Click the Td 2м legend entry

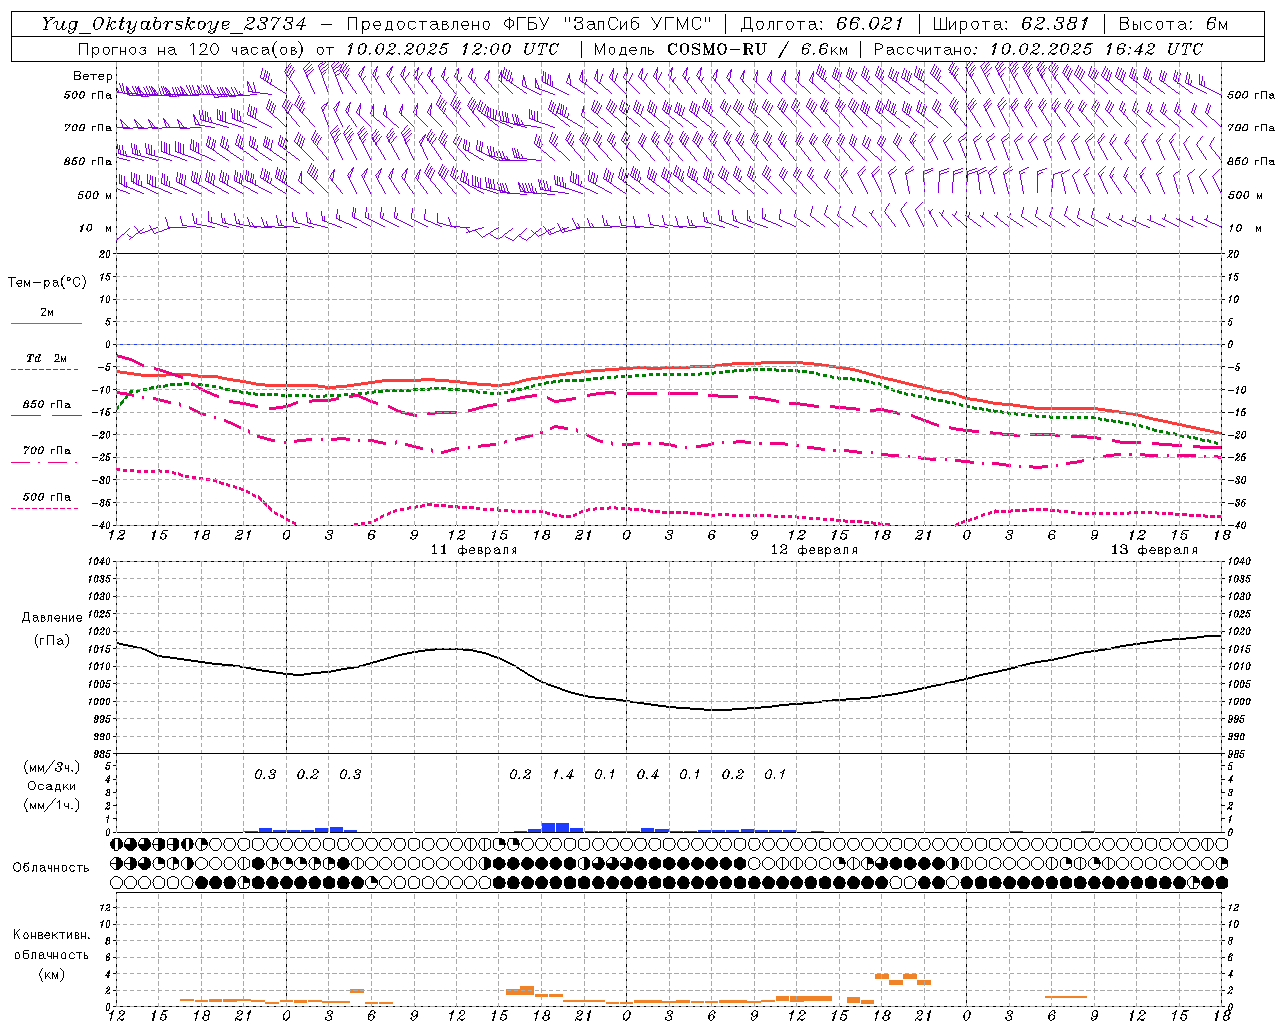coord(46,363)
